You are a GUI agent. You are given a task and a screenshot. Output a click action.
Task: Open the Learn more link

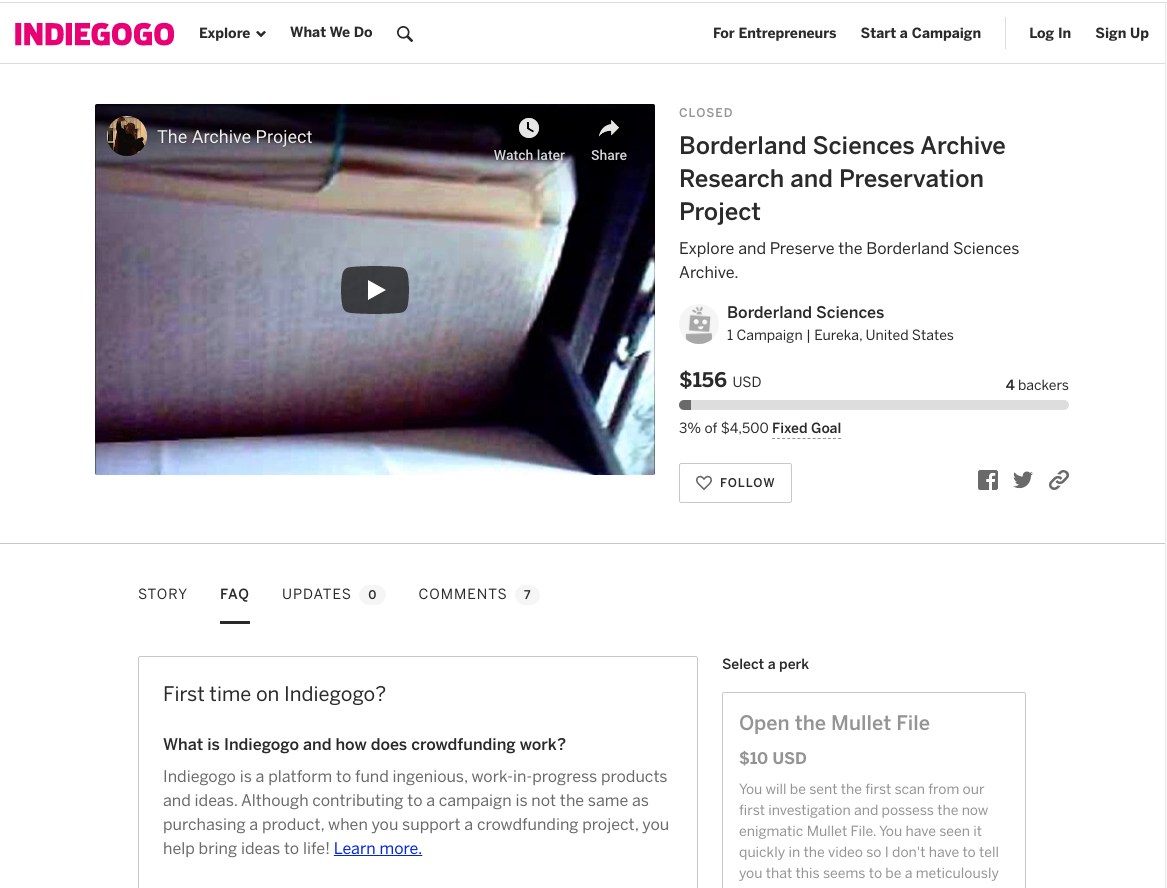coord(377,849)
